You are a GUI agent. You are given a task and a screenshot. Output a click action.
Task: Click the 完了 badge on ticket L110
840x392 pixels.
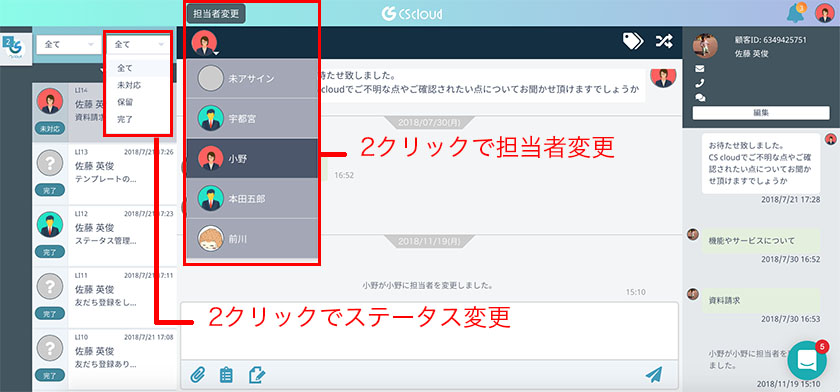point(50,375)
